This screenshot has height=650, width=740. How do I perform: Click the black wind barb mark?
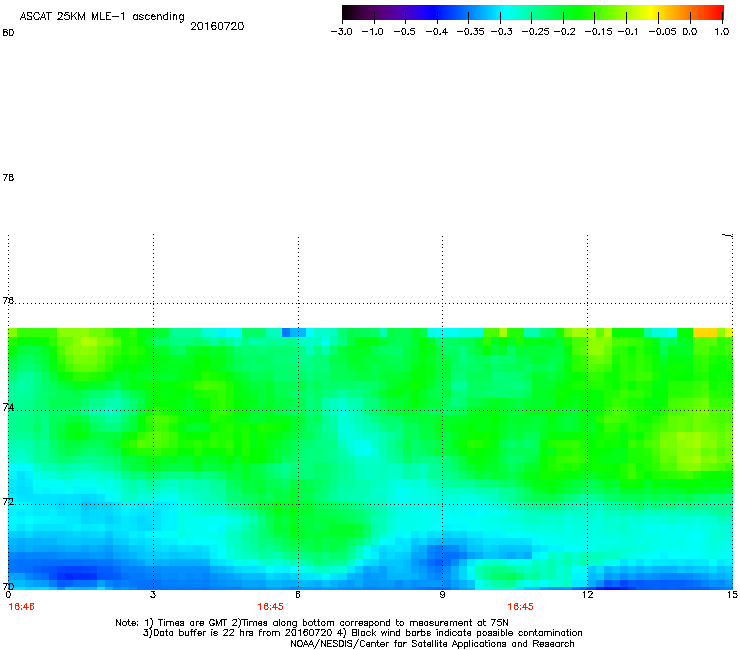[x=727, y=235]
